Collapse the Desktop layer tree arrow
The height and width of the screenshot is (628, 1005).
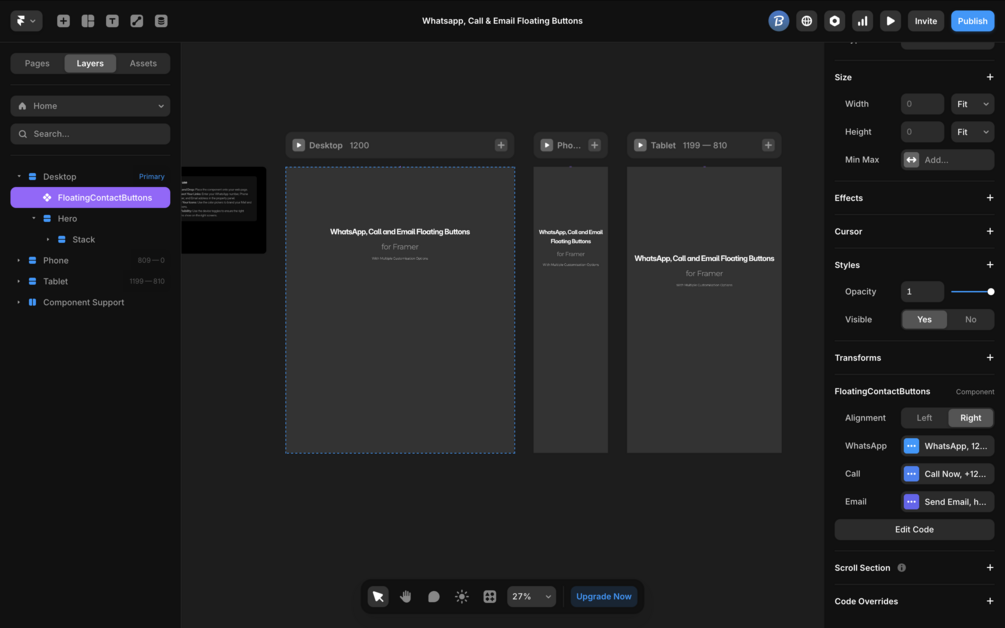19,176
